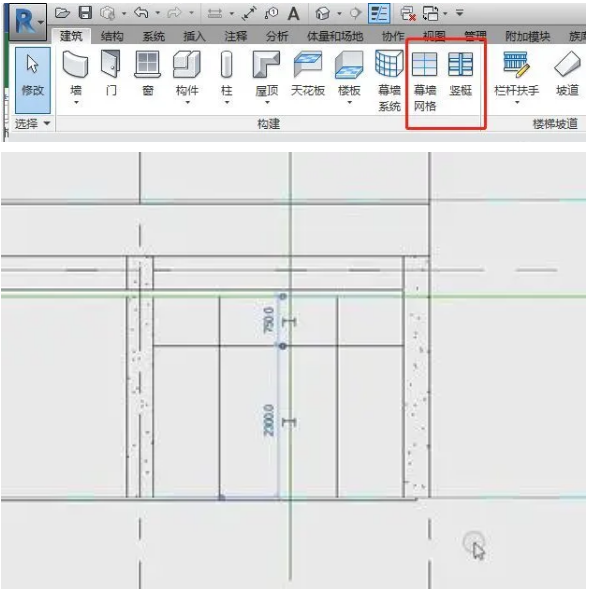Viewport: 591px width, 595px height.
Task: Select the 门 Door tool
Action: pos(111,74)
